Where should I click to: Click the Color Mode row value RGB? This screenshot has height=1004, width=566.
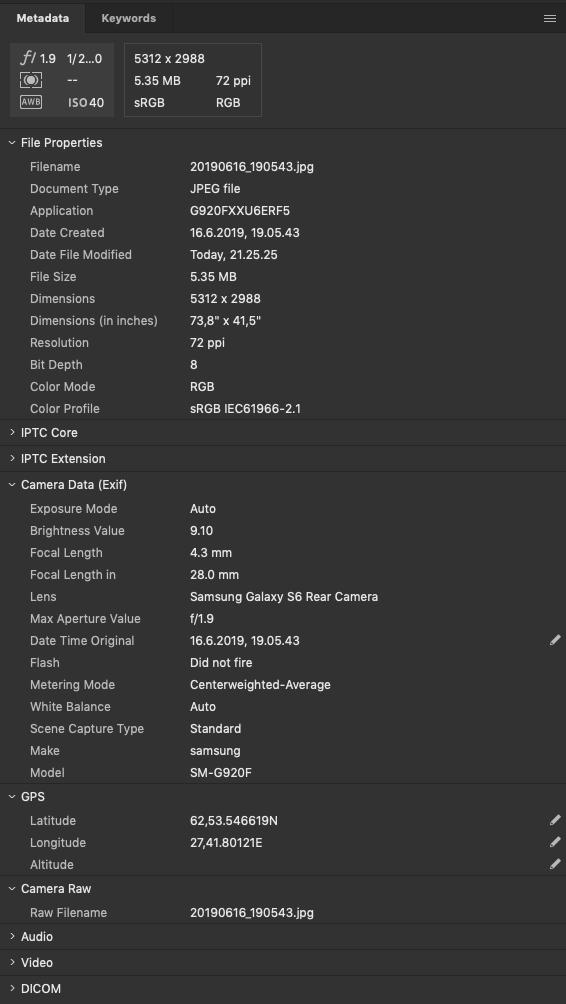[202, 387]
